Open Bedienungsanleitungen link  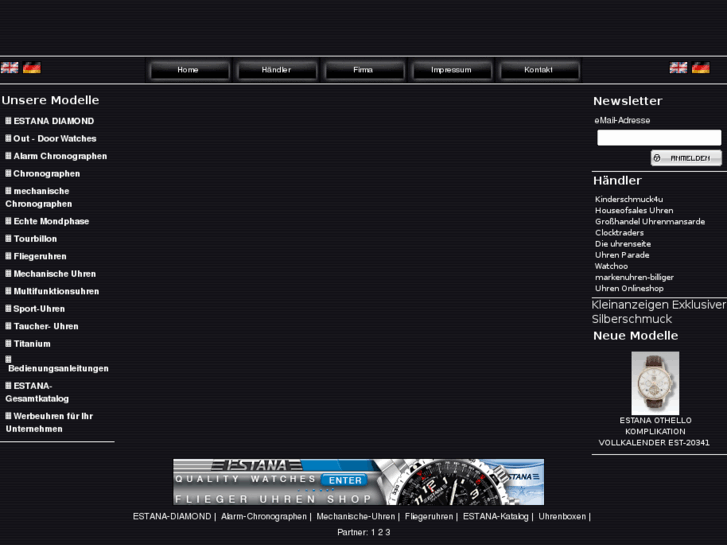point(58,369)
